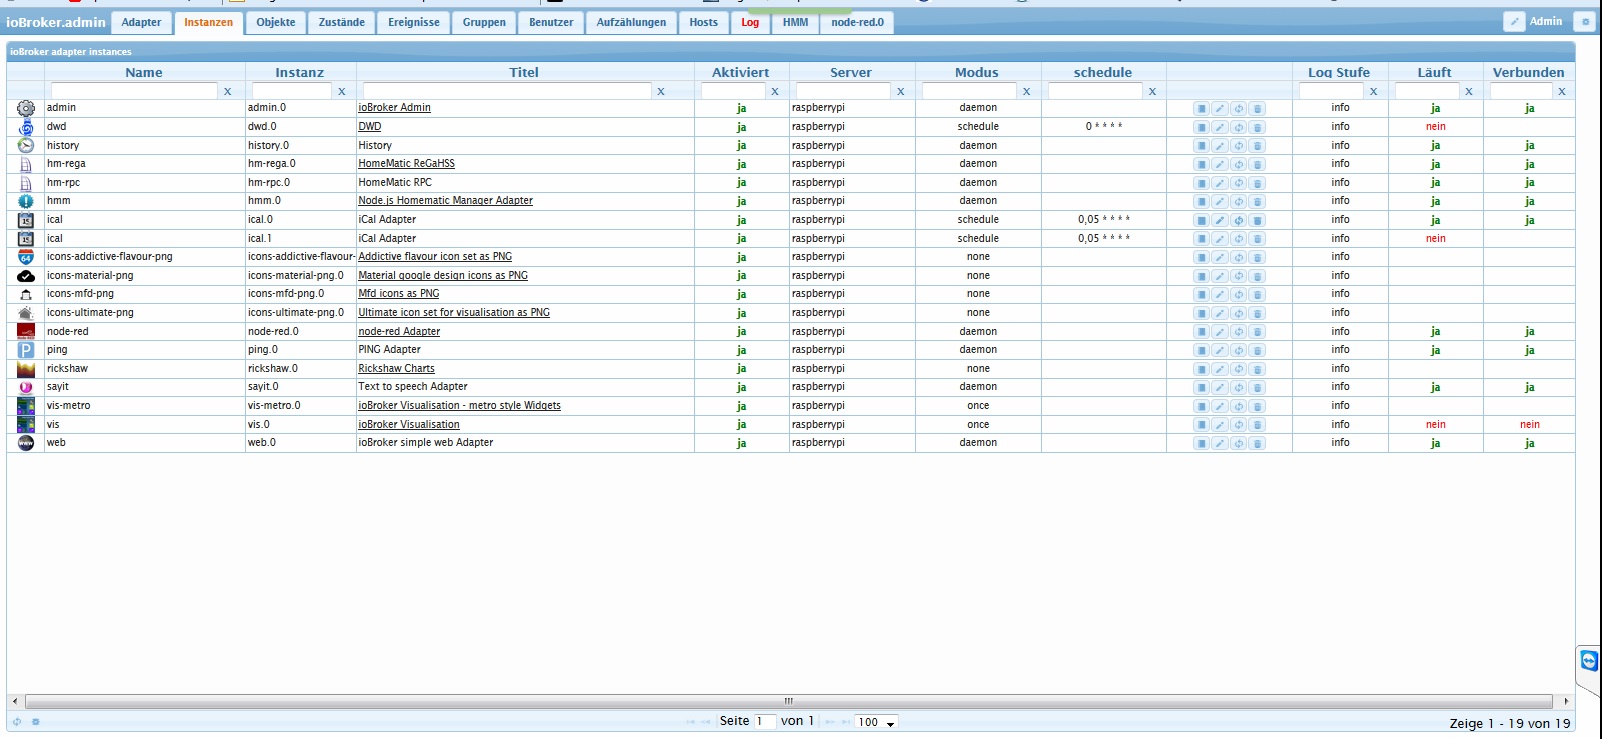Open the HomeMatic ReGaHSS link
1602x739 pixels.
pyautogui.click(x=406, y=164)
